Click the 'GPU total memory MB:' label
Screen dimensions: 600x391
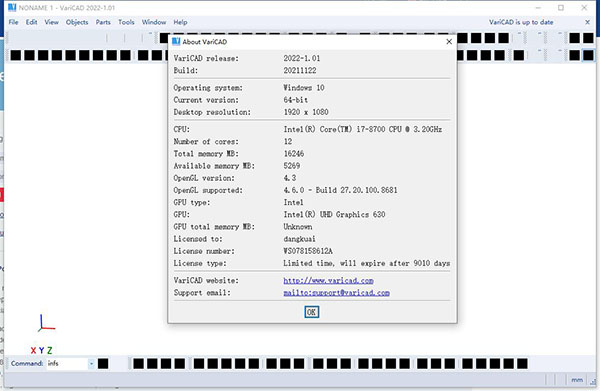pos(214,227)
